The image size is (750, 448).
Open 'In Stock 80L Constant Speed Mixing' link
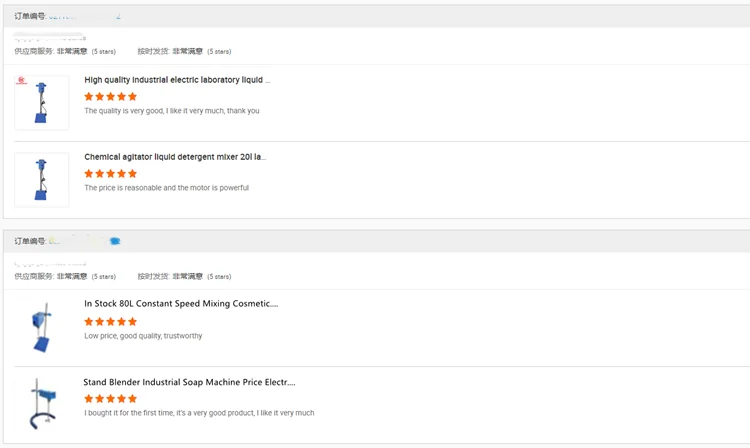coord(181,304)
